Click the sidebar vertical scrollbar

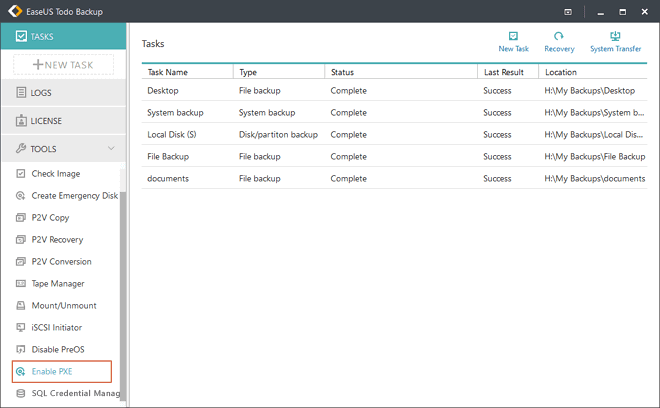123,290
